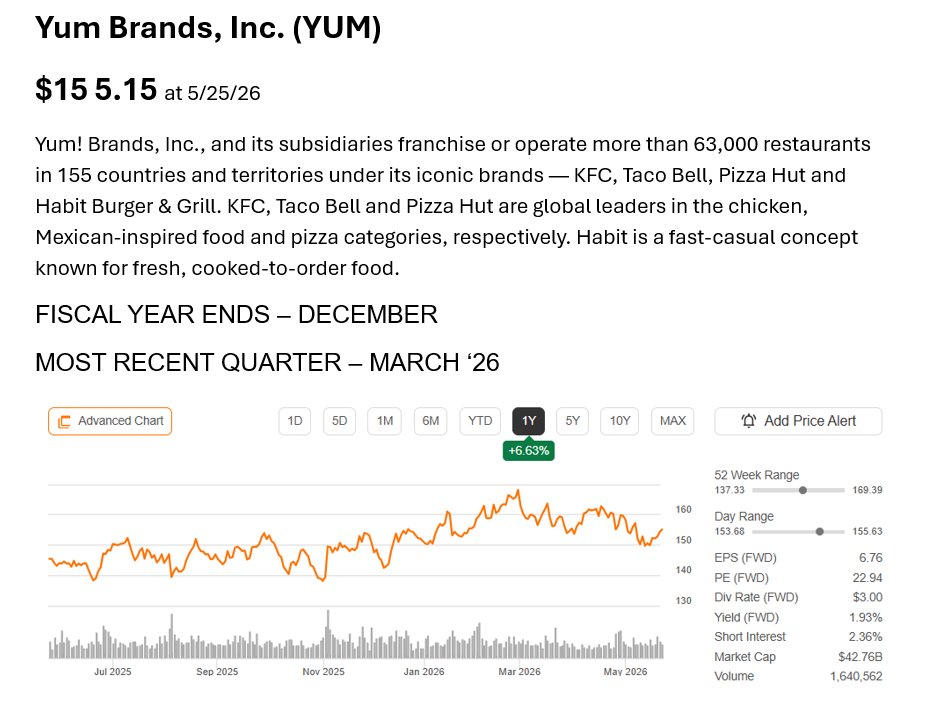Select the 6M chart period

coord(431,421)
